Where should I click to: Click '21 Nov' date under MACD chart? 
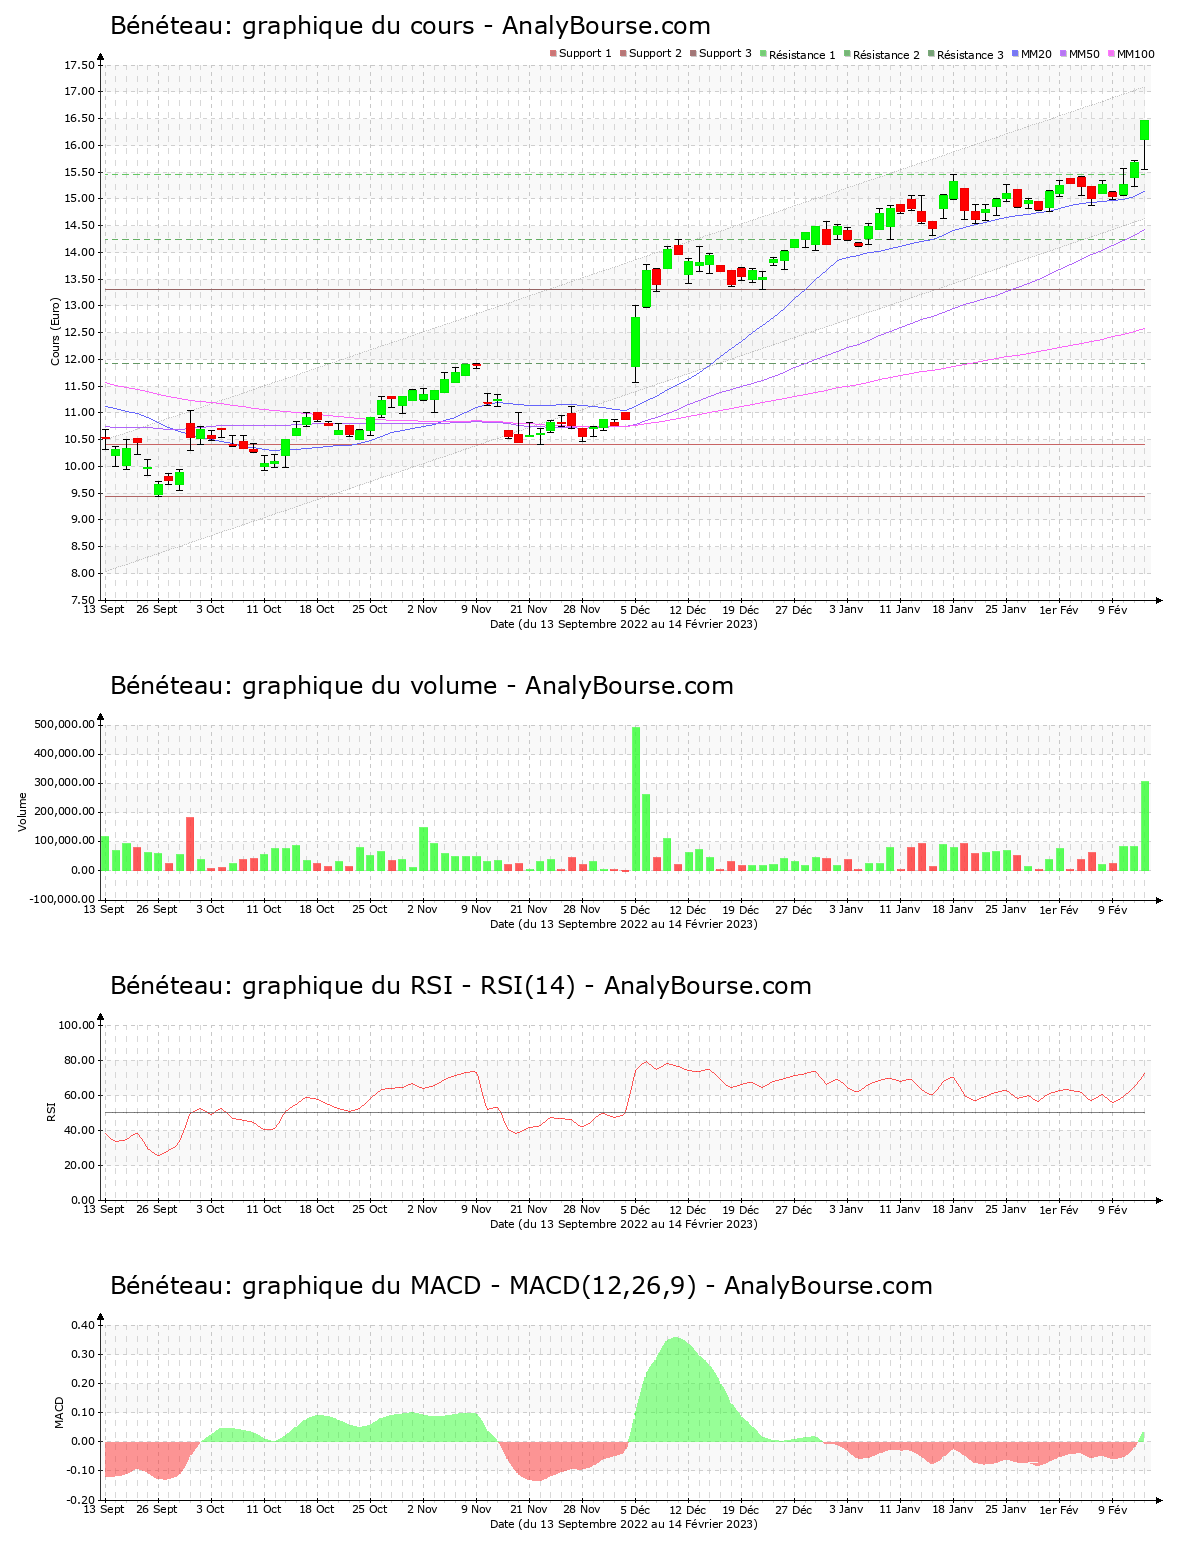[x=529, y=1509]
